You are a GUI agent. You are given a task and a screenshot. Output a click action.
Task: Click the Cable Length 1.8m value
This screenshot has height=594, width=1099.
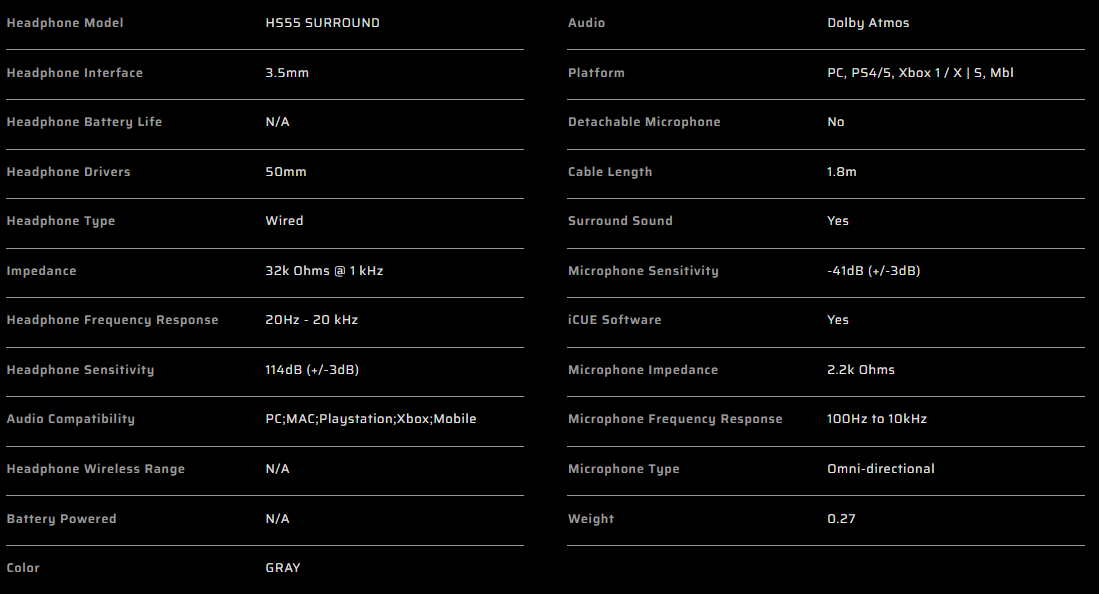click(841, 172)
